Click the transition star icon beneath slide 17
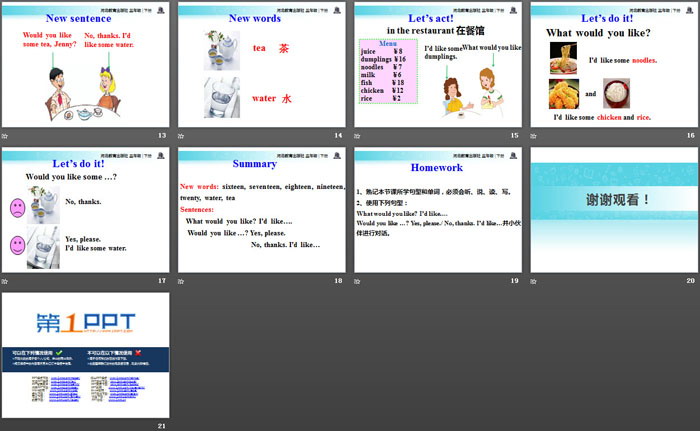 pyautogui.click(x=5, y=281)
